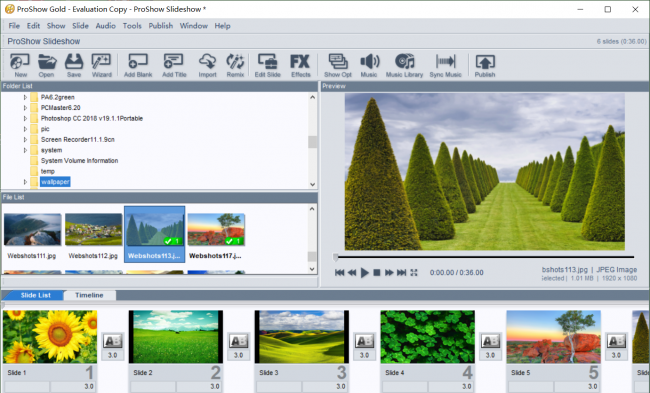Save the slideshow with Save icon
650x393 pixels.
[74, 66]
